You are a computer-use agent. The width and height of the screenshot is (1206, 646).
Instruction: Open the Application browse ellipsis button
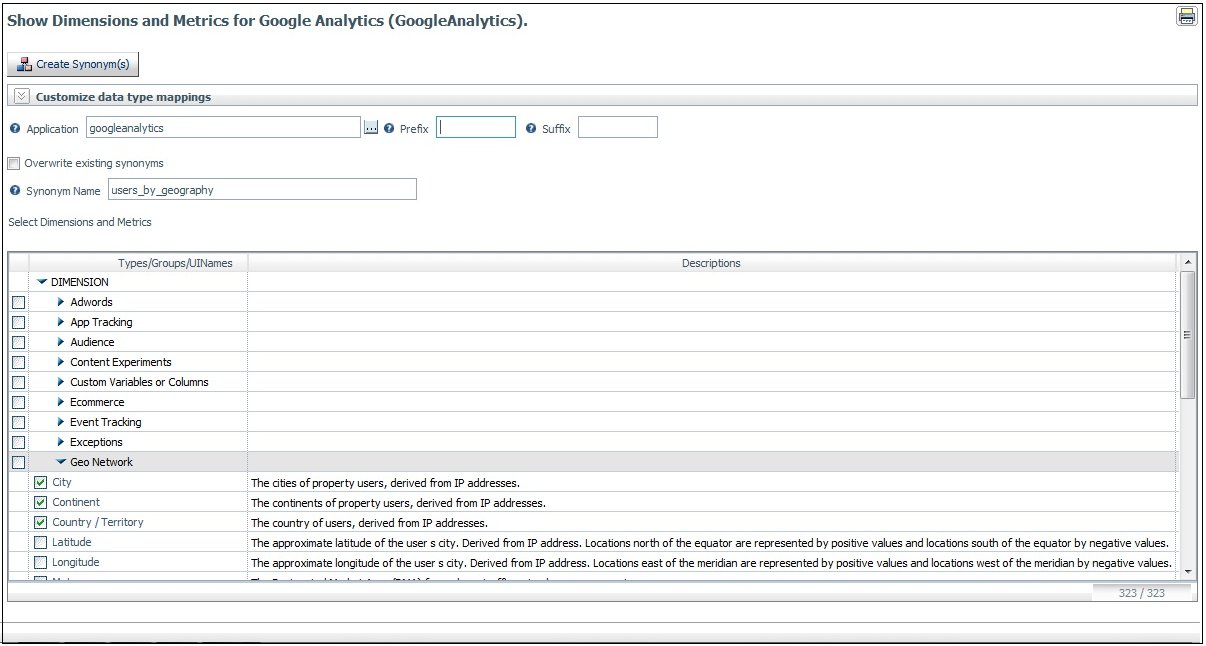[370, 127]
